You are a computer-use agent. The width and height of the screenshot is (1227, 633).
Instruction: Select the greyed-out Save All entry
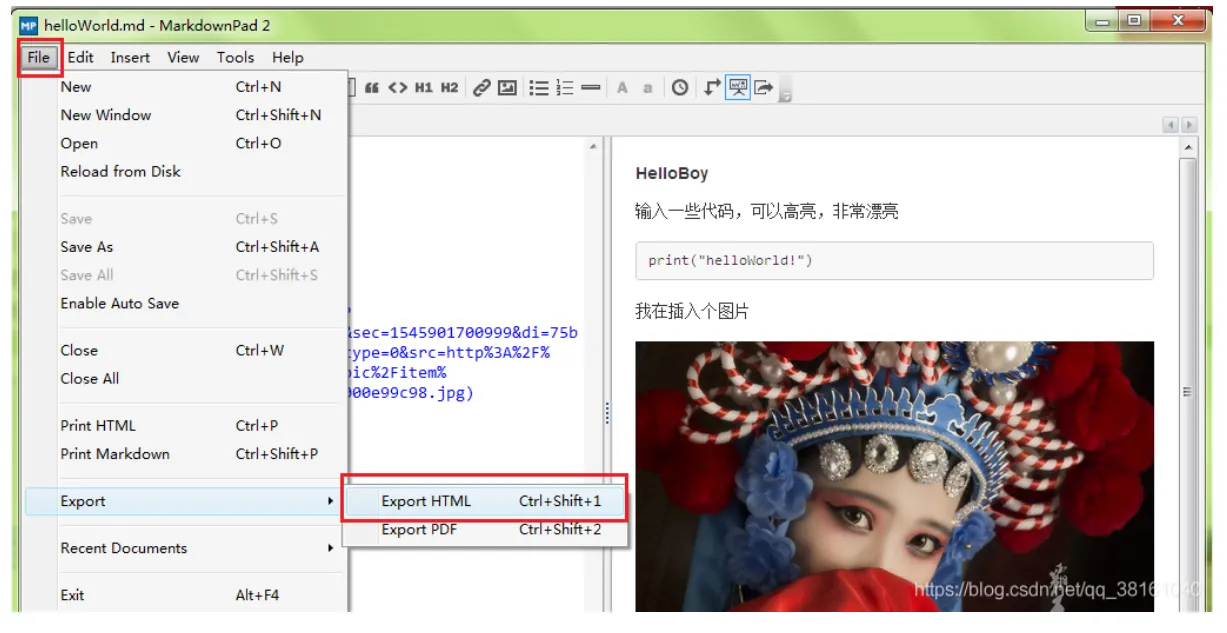(186, 275)
